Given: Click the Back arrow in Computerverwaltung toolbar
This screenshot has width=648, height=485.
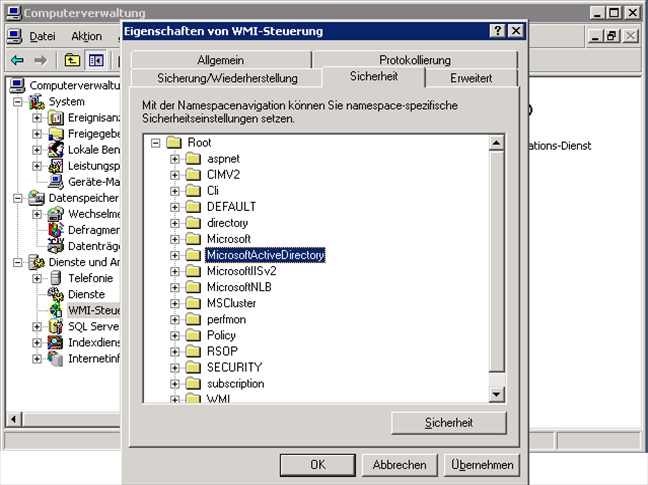Looking at the screenshot, I should pyautogui.click(x=17, y=61).
